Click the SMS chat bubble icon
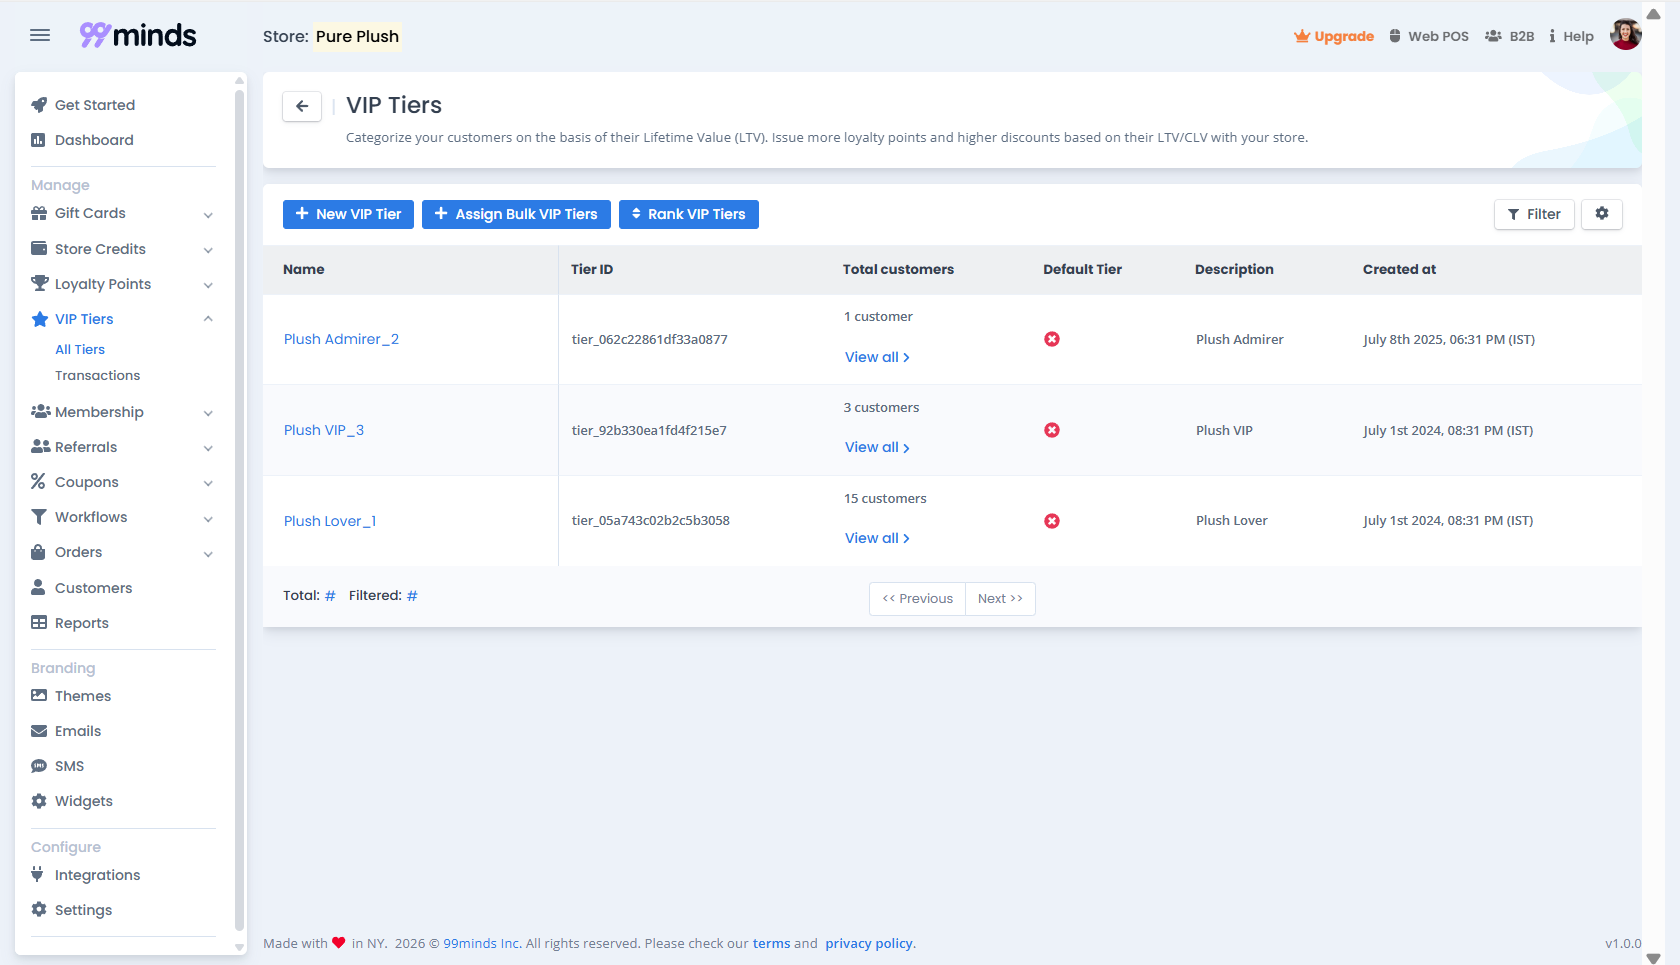 [39, 766]
